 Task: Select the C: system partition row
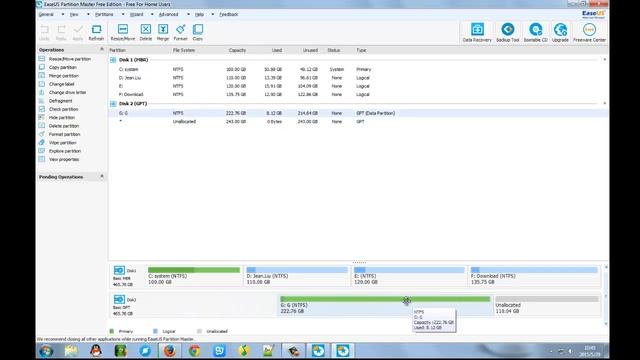coord(358,69)
